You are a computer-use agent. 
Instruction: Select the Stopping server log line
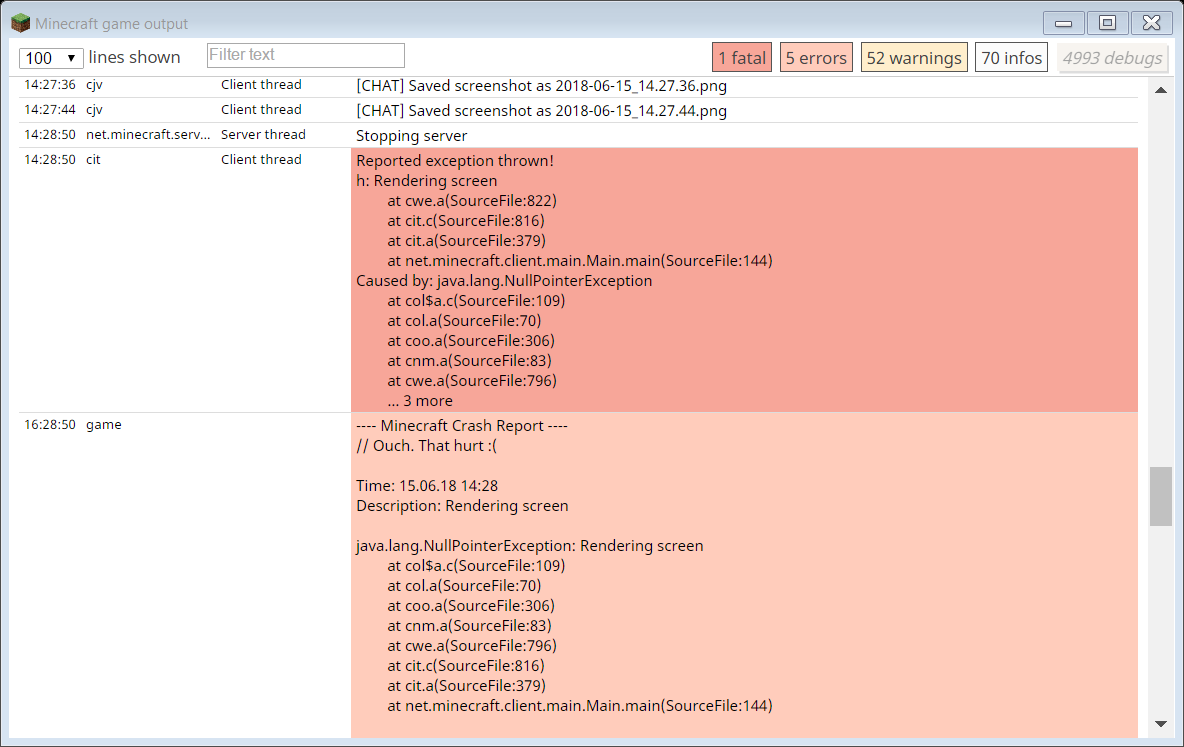(412, 135)
